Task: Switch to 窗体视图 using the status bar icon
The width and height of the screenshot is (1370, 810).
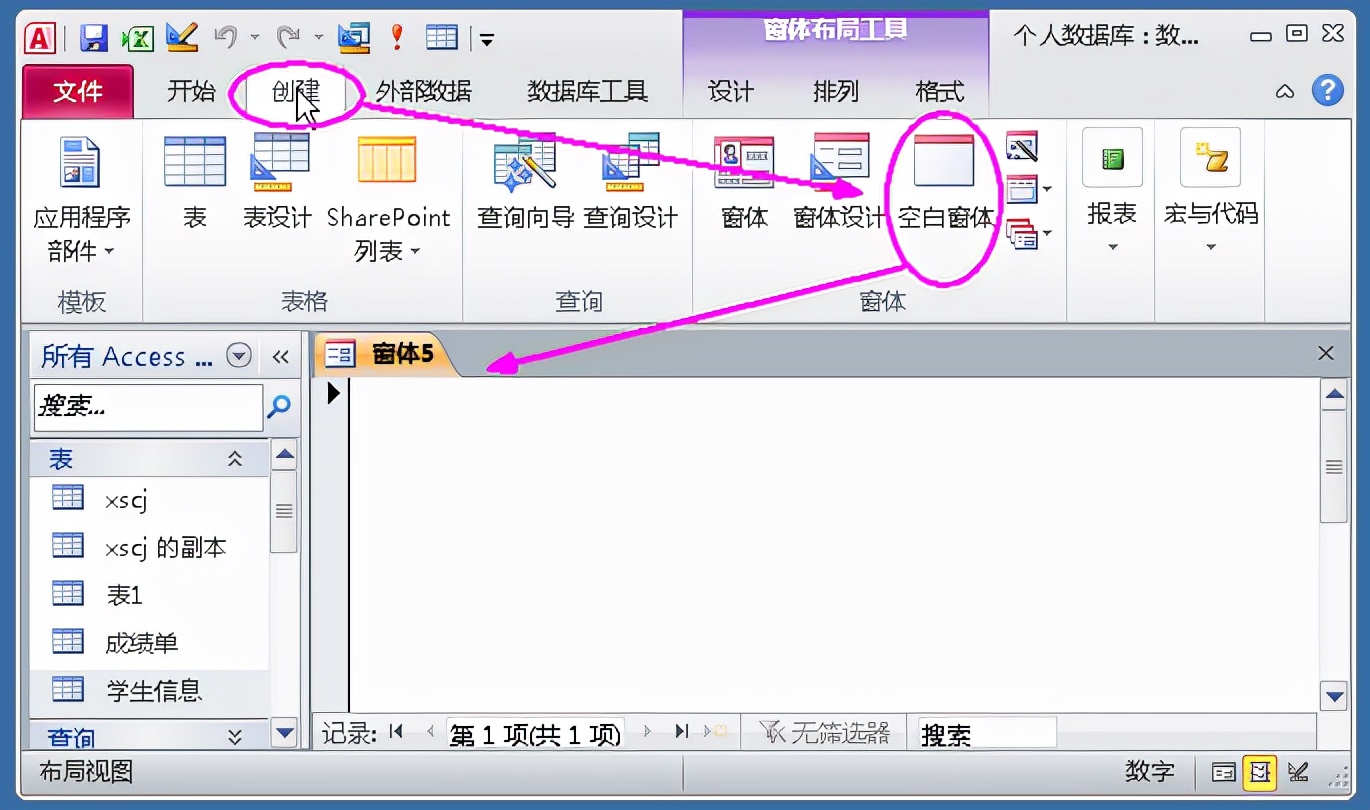Action: click(x=1224, y=772)
